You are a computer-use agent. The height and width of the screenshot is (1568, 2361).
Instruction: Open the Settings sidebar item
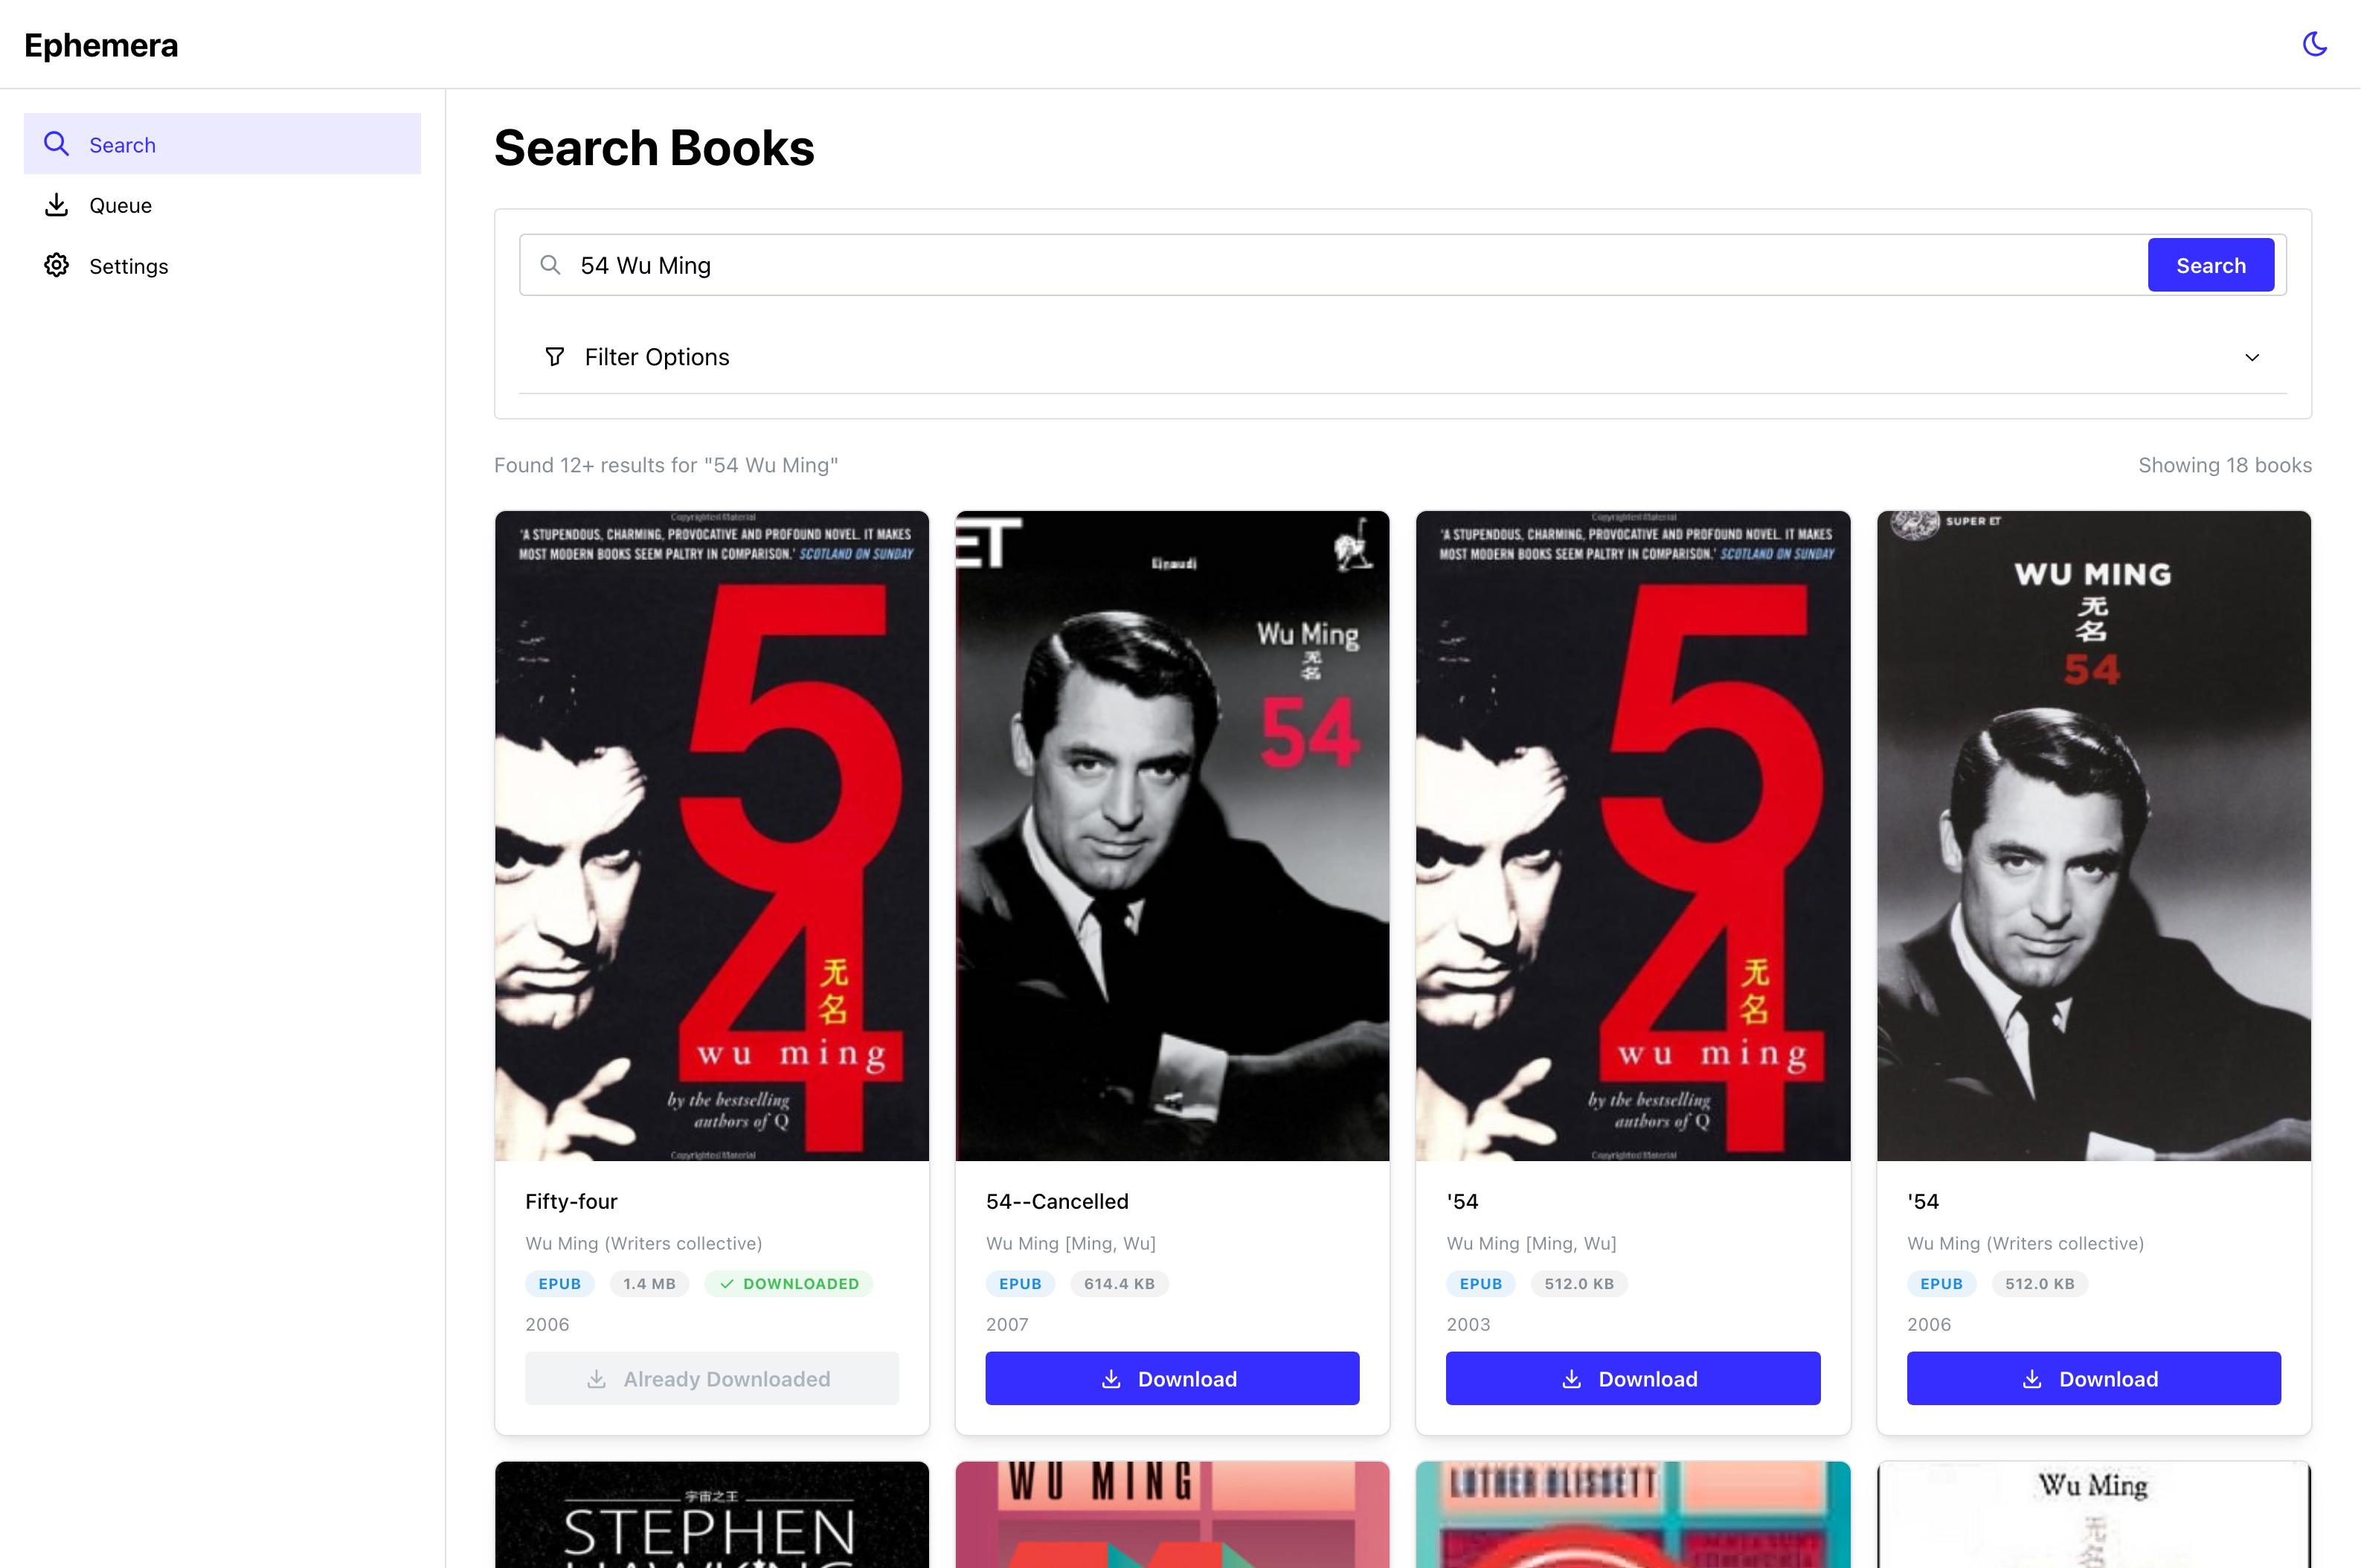pyautogui.click(x=222, y=265)
